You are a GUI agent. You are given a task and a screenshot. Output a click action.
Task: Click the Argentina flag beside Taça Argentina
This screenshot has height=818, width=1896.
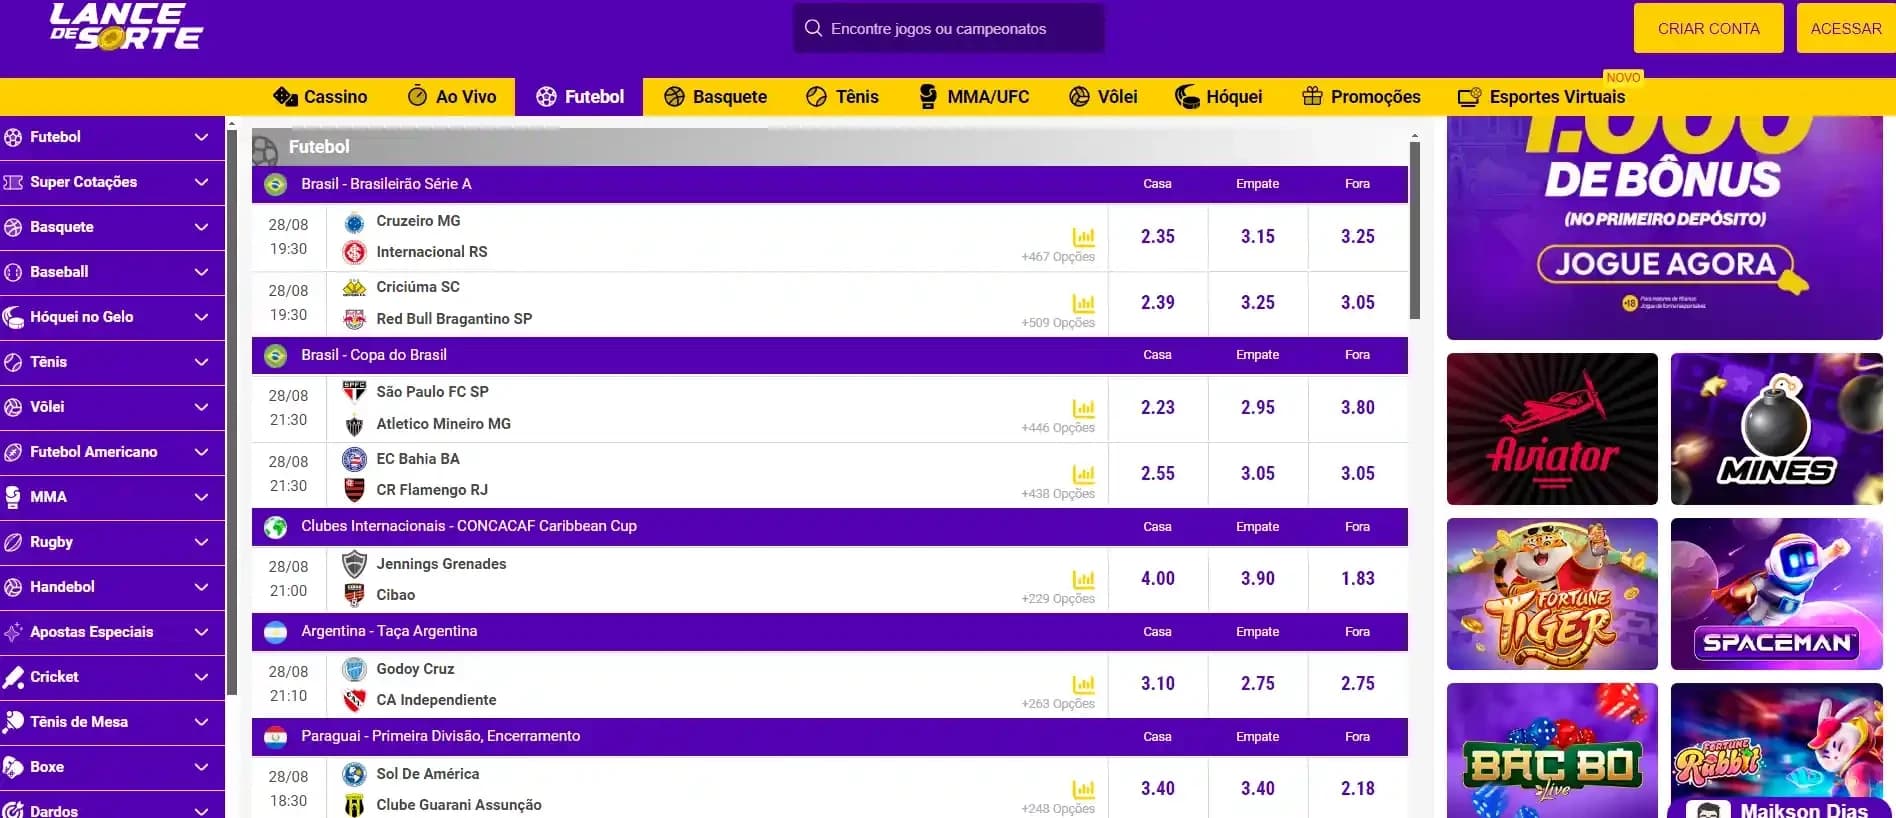click(x=275, y=632)
